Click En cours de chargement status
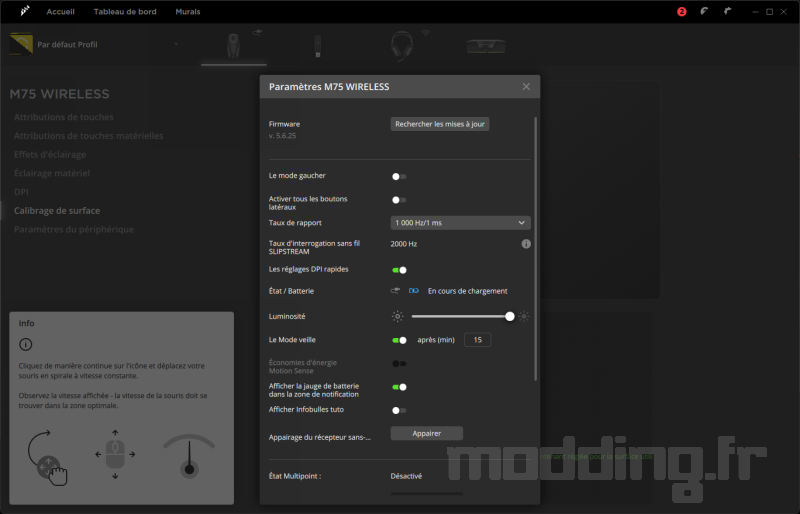Image resolution: width=800 pixels, height=514 pixels. tap(467, 291)
